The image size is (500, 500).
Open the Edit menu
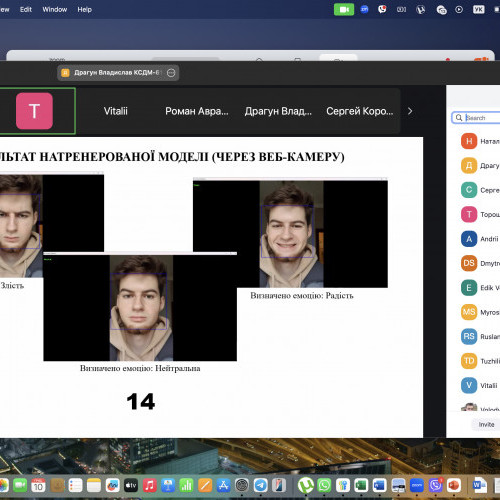point(26,9)
